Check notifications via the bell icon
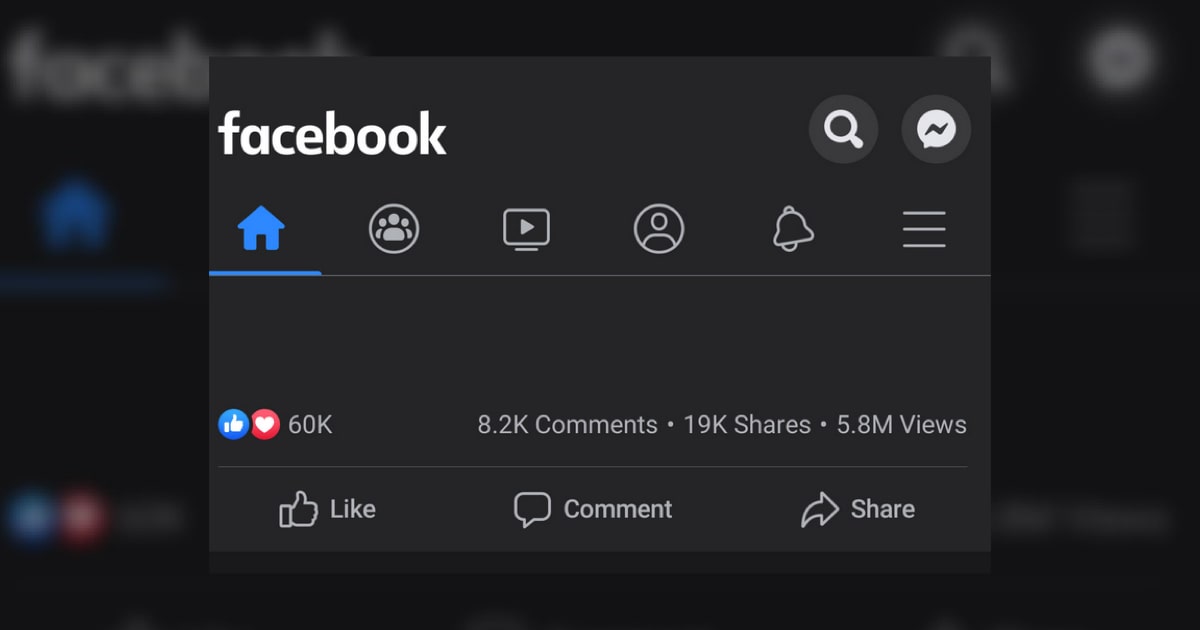 tap(792, 229)
